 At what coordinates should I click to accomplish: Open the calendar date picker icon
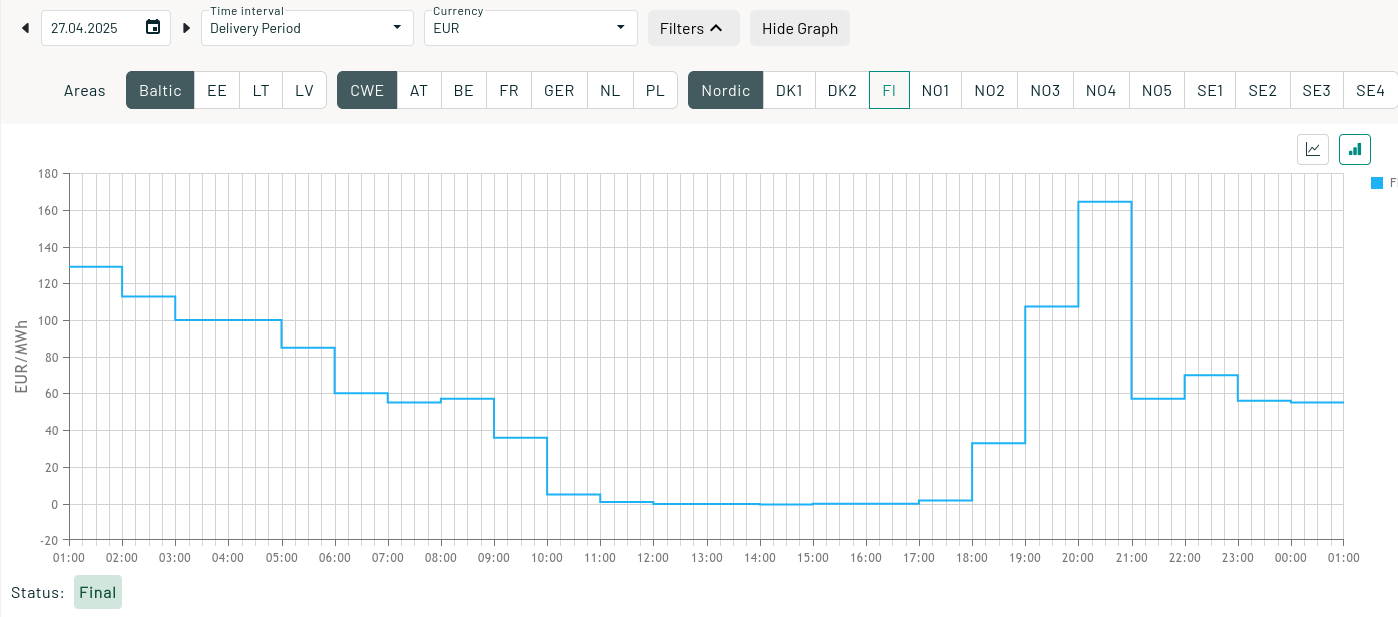tap(153, 27)
